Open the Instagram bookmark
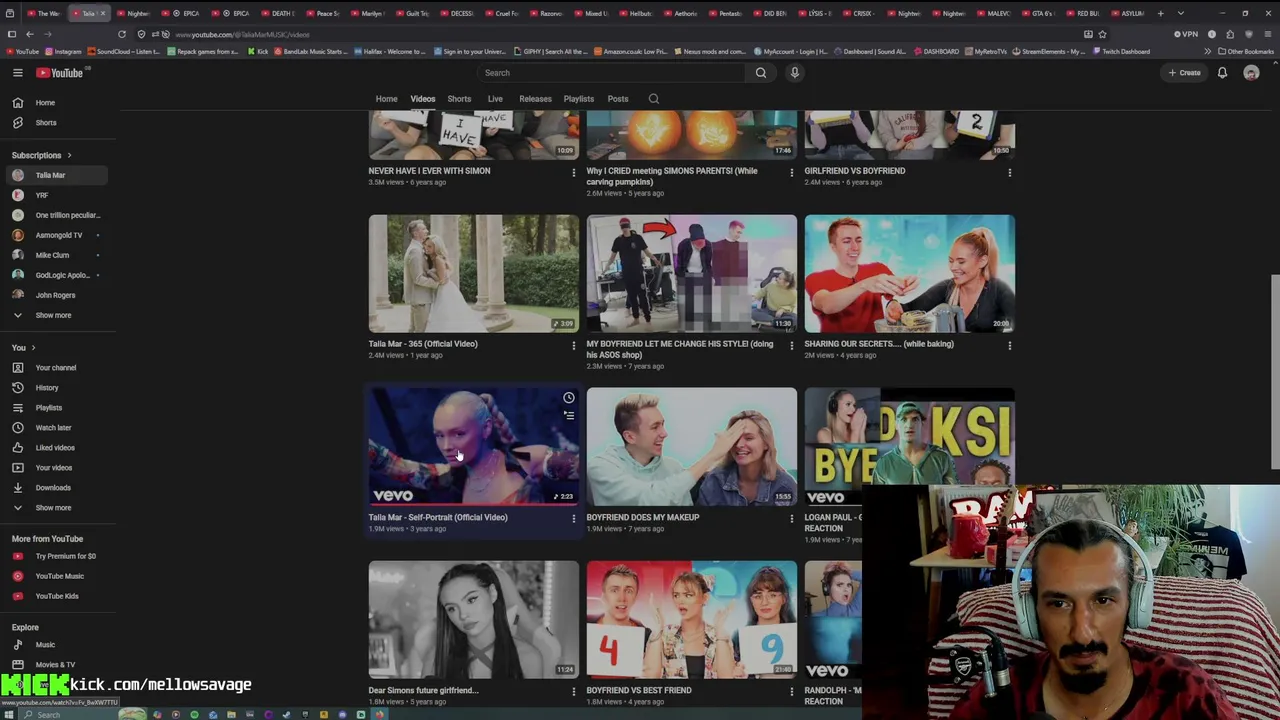 (x=63, y=51)
